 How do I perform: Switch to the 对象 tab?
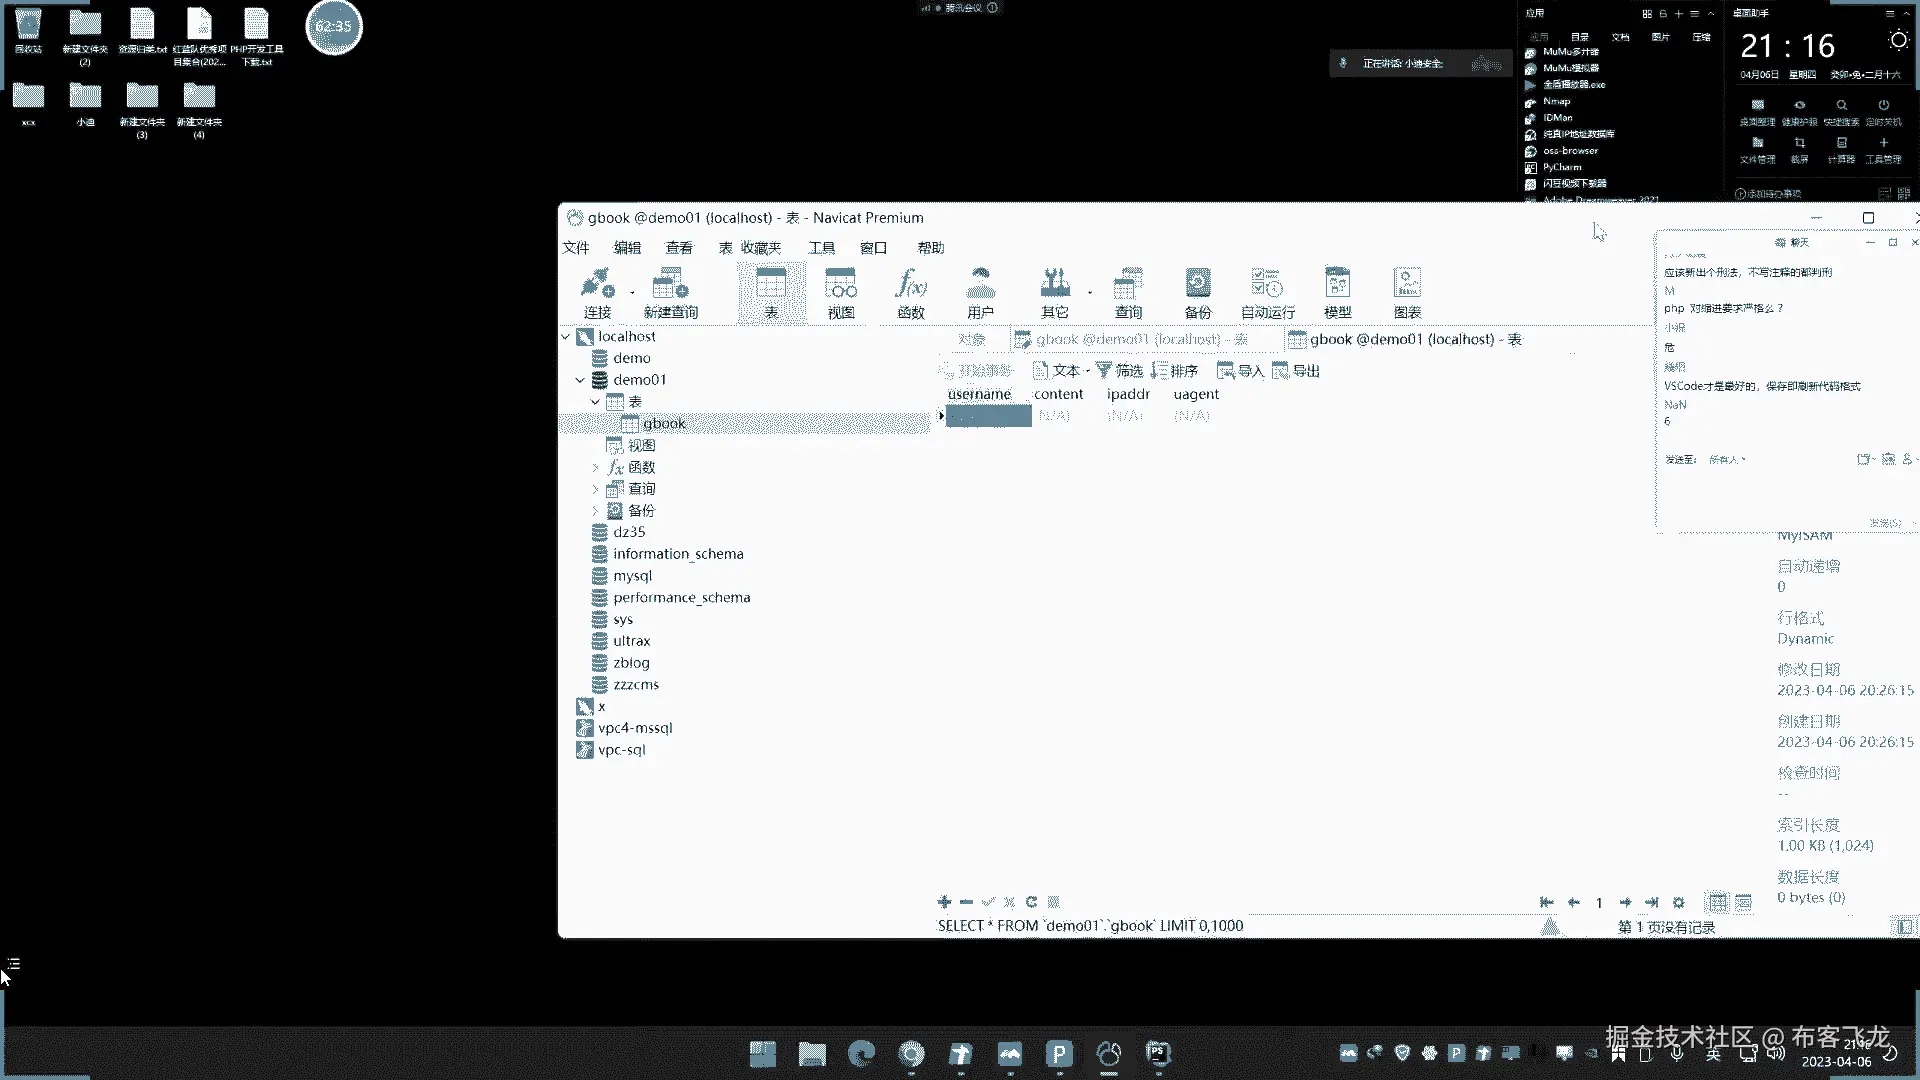point(971,340)
